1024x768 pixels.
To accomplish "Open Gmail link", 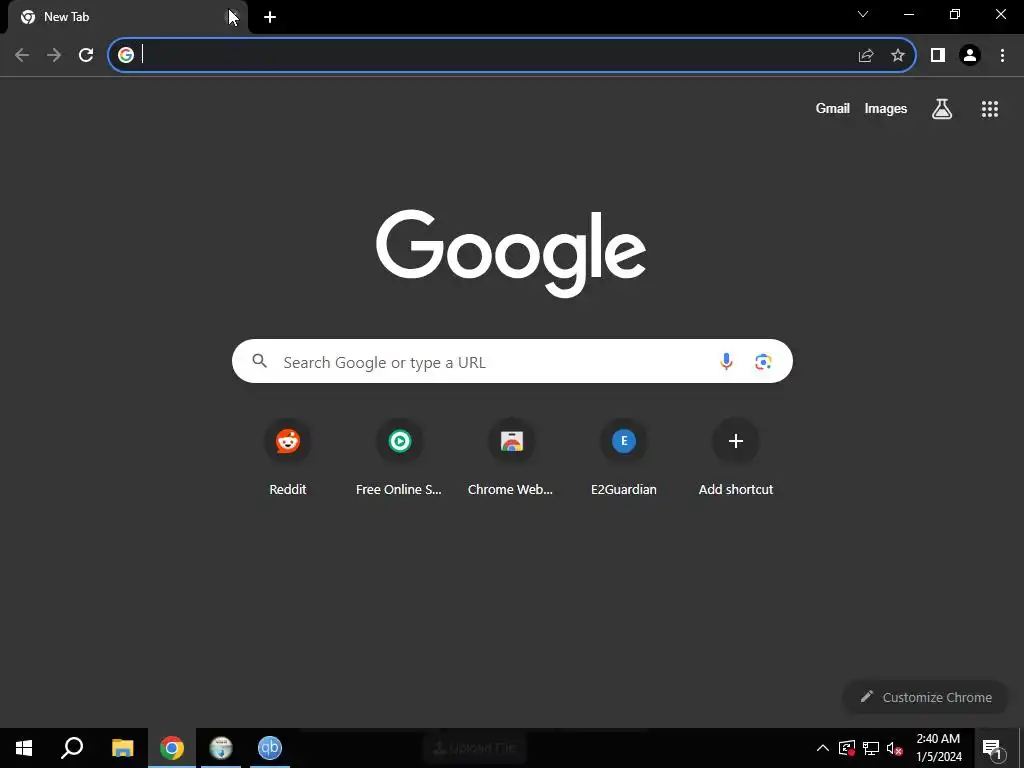I will [x=833, y=109].
